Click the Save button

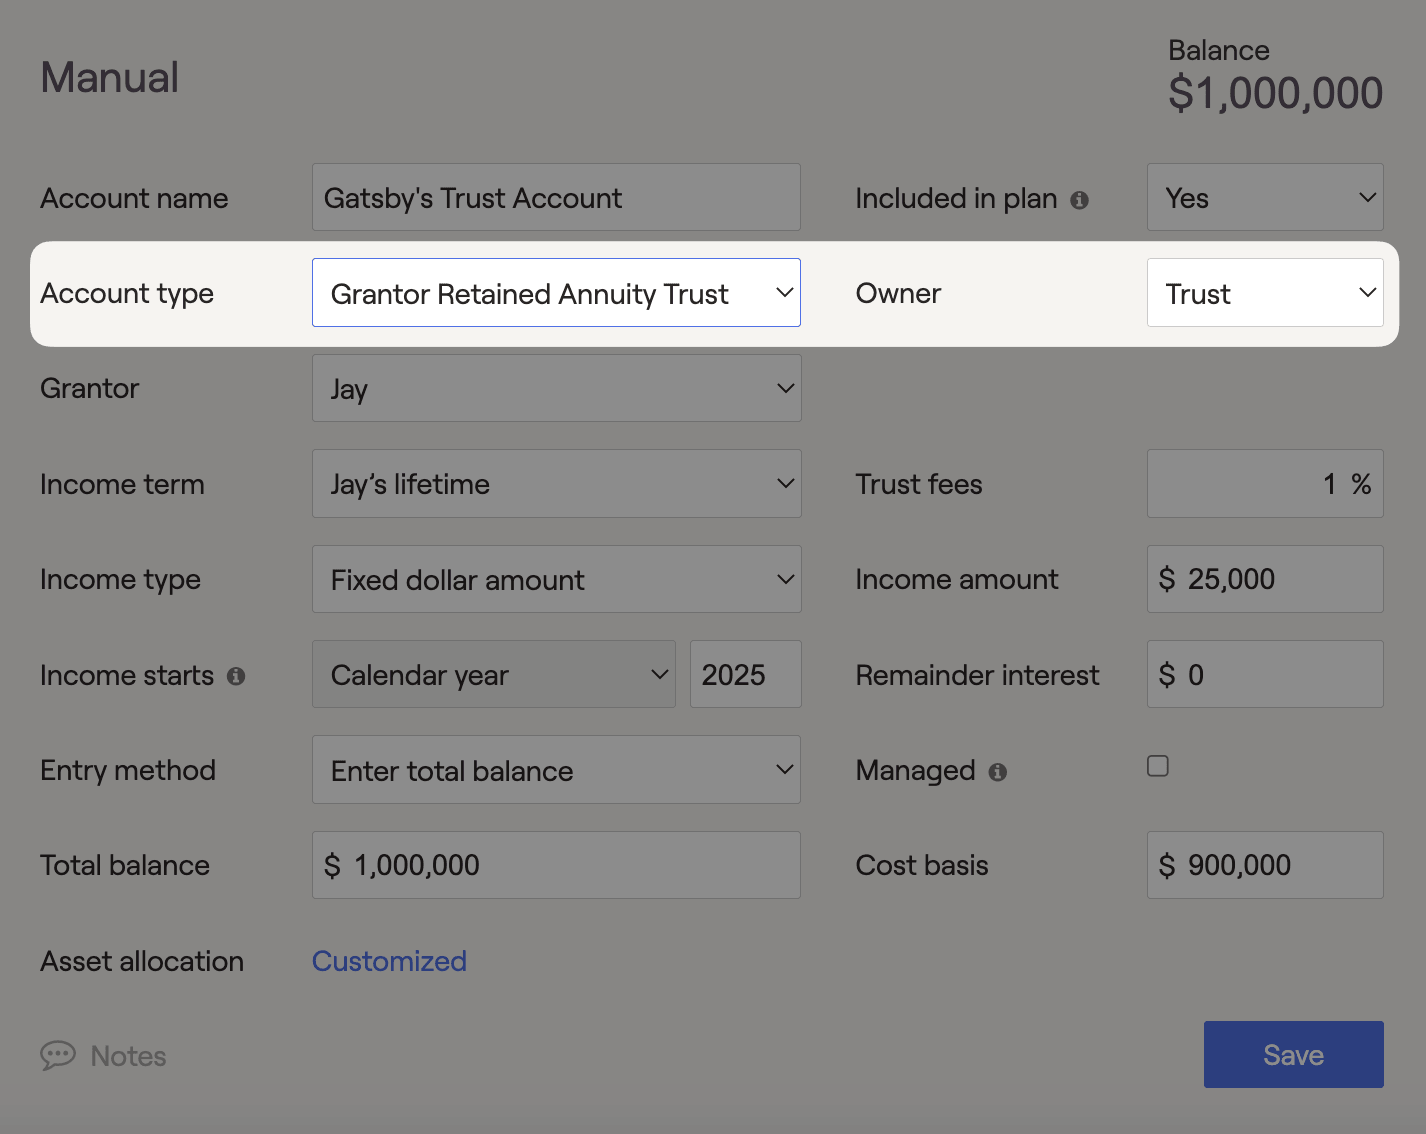click(1293, 1055)
